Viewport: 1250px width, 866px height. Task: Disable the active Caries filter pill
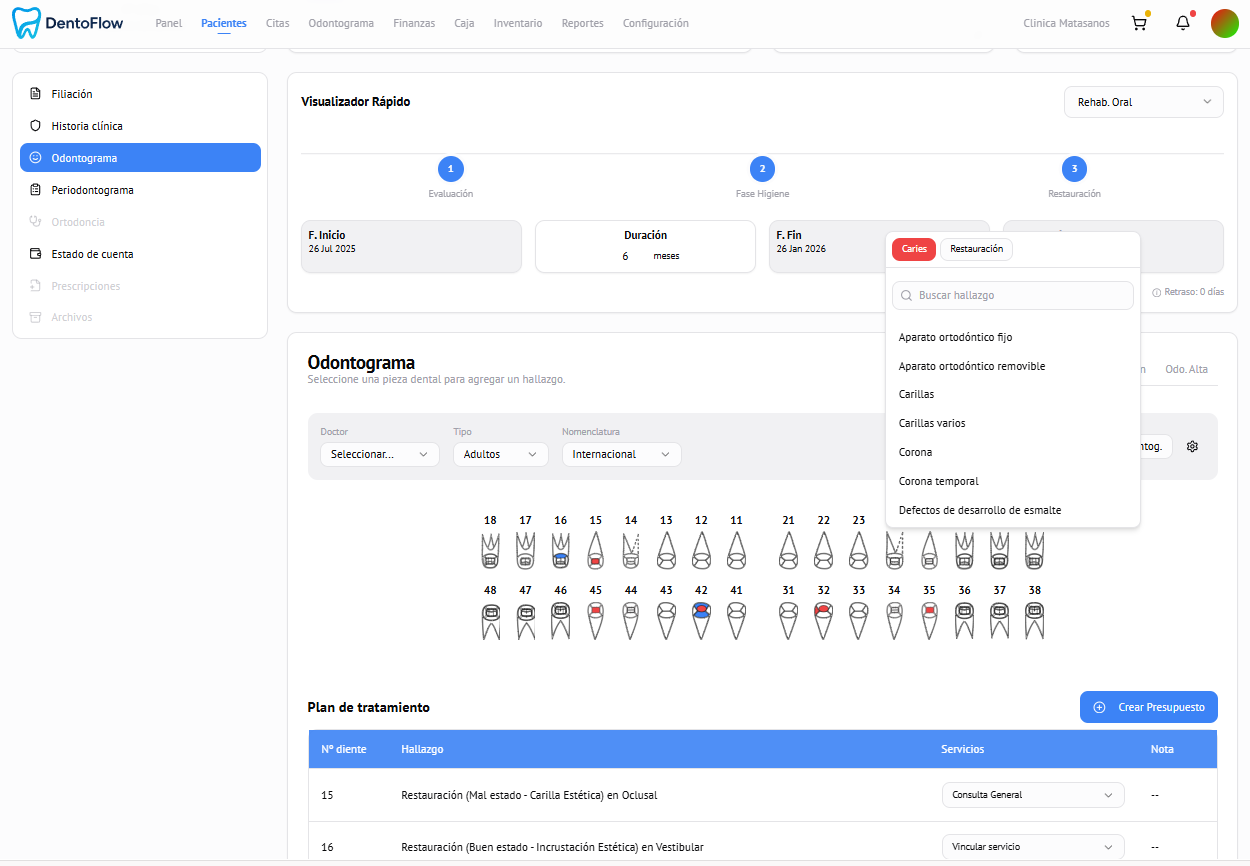pos(913,248)
